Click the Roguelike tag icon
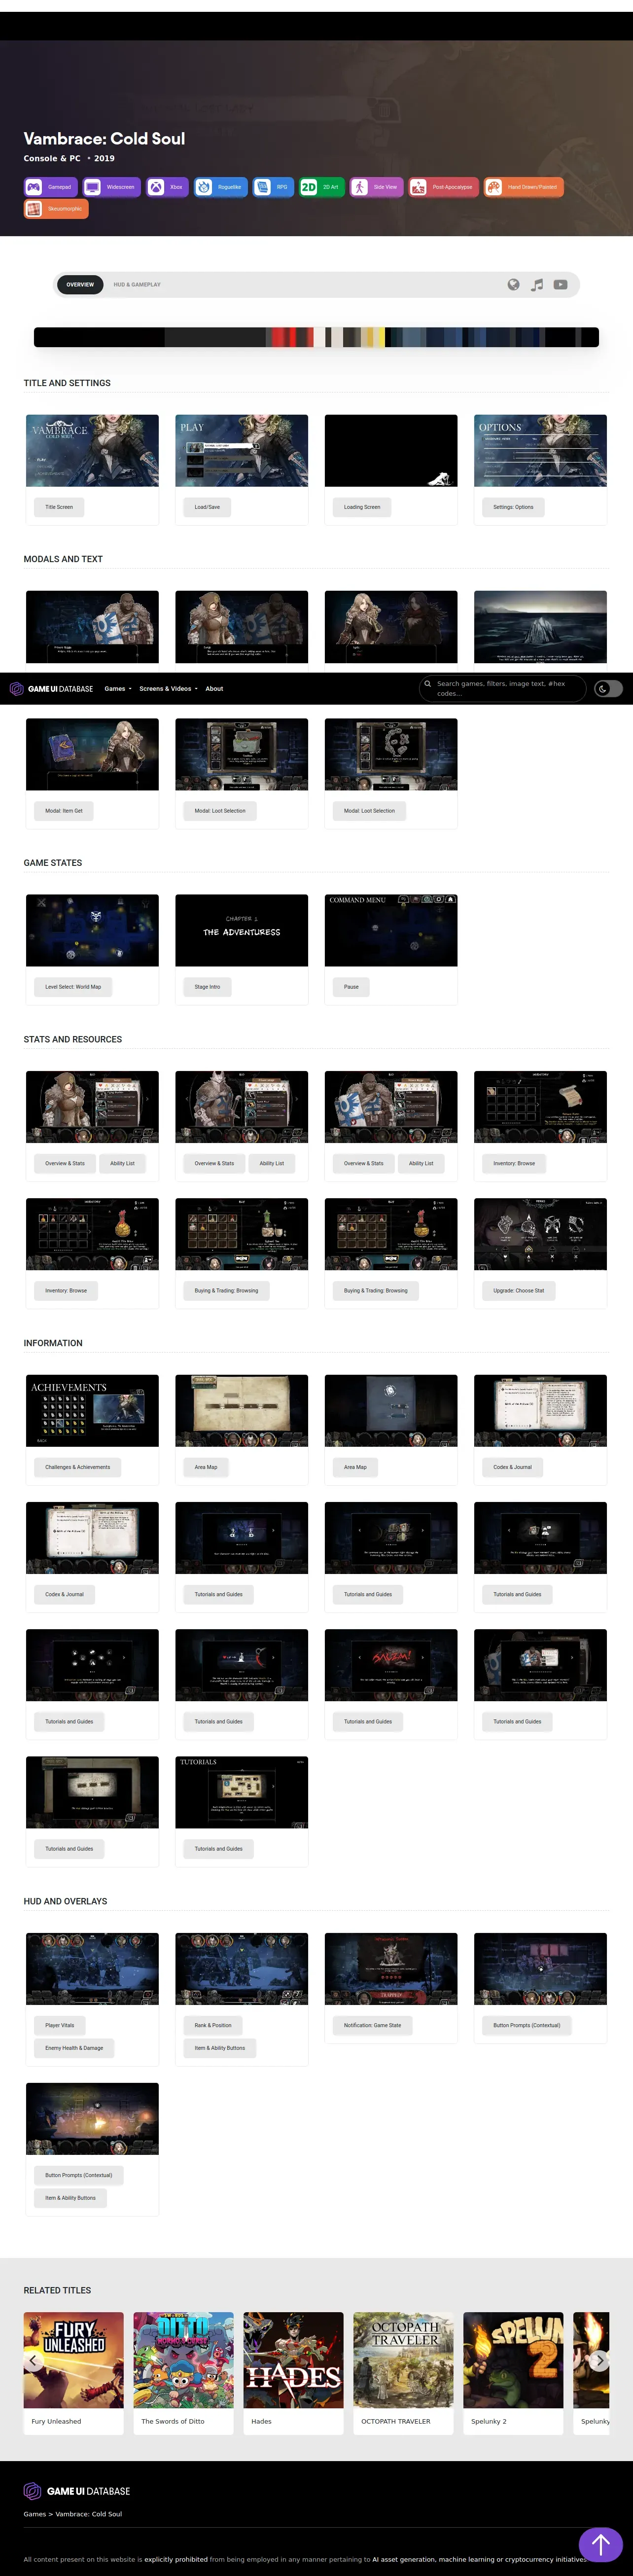Screen dimensions: 633x2576 204,187
